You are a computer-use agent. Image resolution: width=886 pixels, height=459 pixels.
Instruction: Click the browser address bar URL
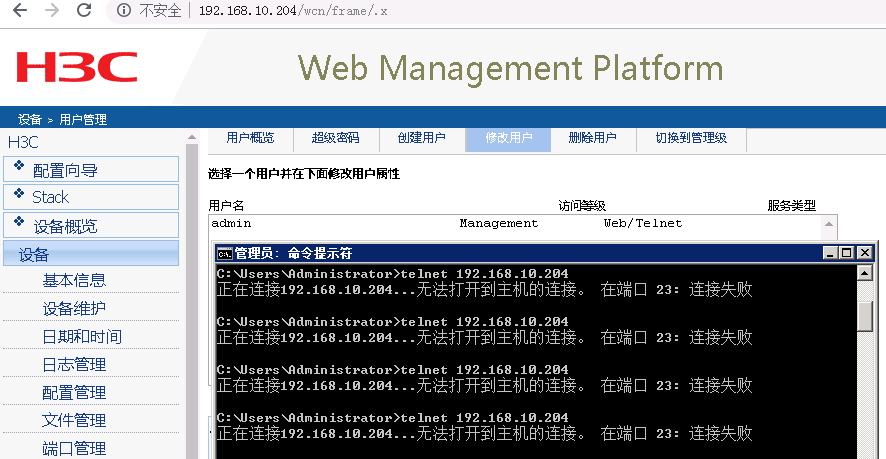(293, 11)
